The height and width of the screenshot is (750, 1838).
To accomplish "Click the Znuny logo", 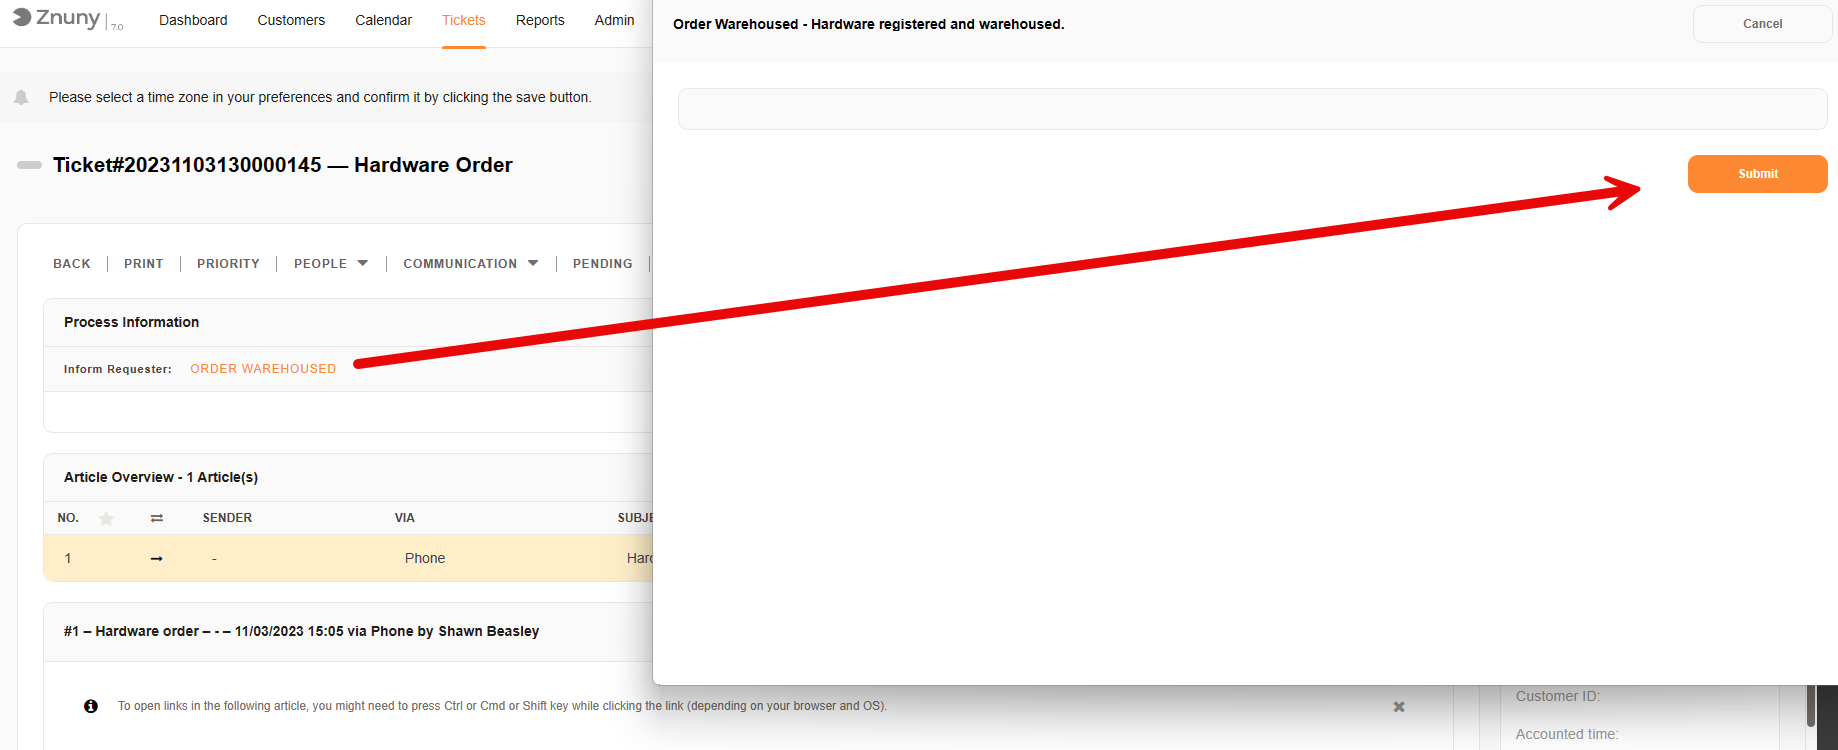I will 57,19.
